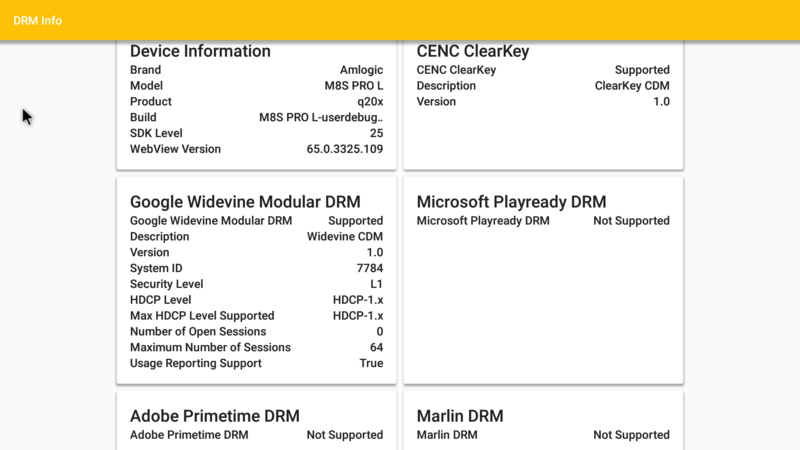Viewport: 800px width, 450px height.
Task: Select the Security Level label
Action: 166,284
